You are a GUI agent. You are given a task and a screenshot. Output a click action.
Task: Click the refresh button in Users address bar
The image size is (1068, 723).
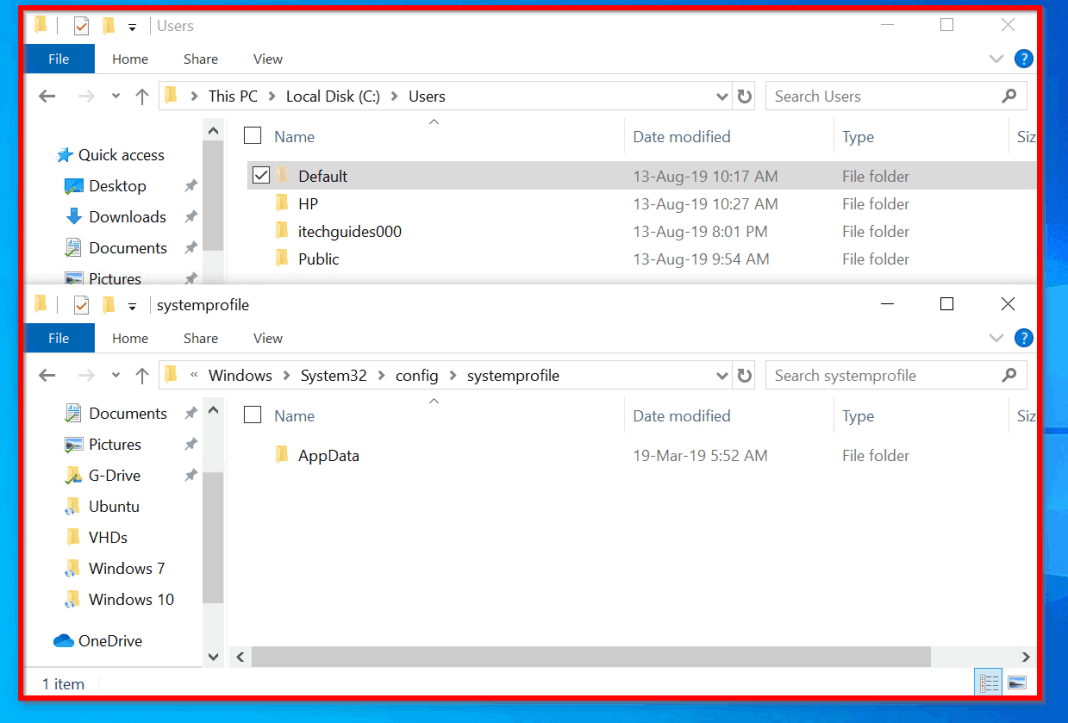[x=744, y=96]
